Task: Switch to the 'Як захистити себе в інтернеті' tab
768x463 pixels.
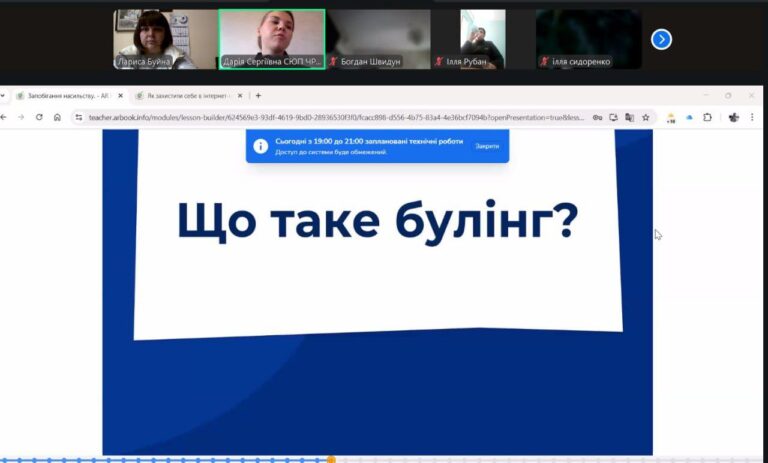Action: [183, 96]
